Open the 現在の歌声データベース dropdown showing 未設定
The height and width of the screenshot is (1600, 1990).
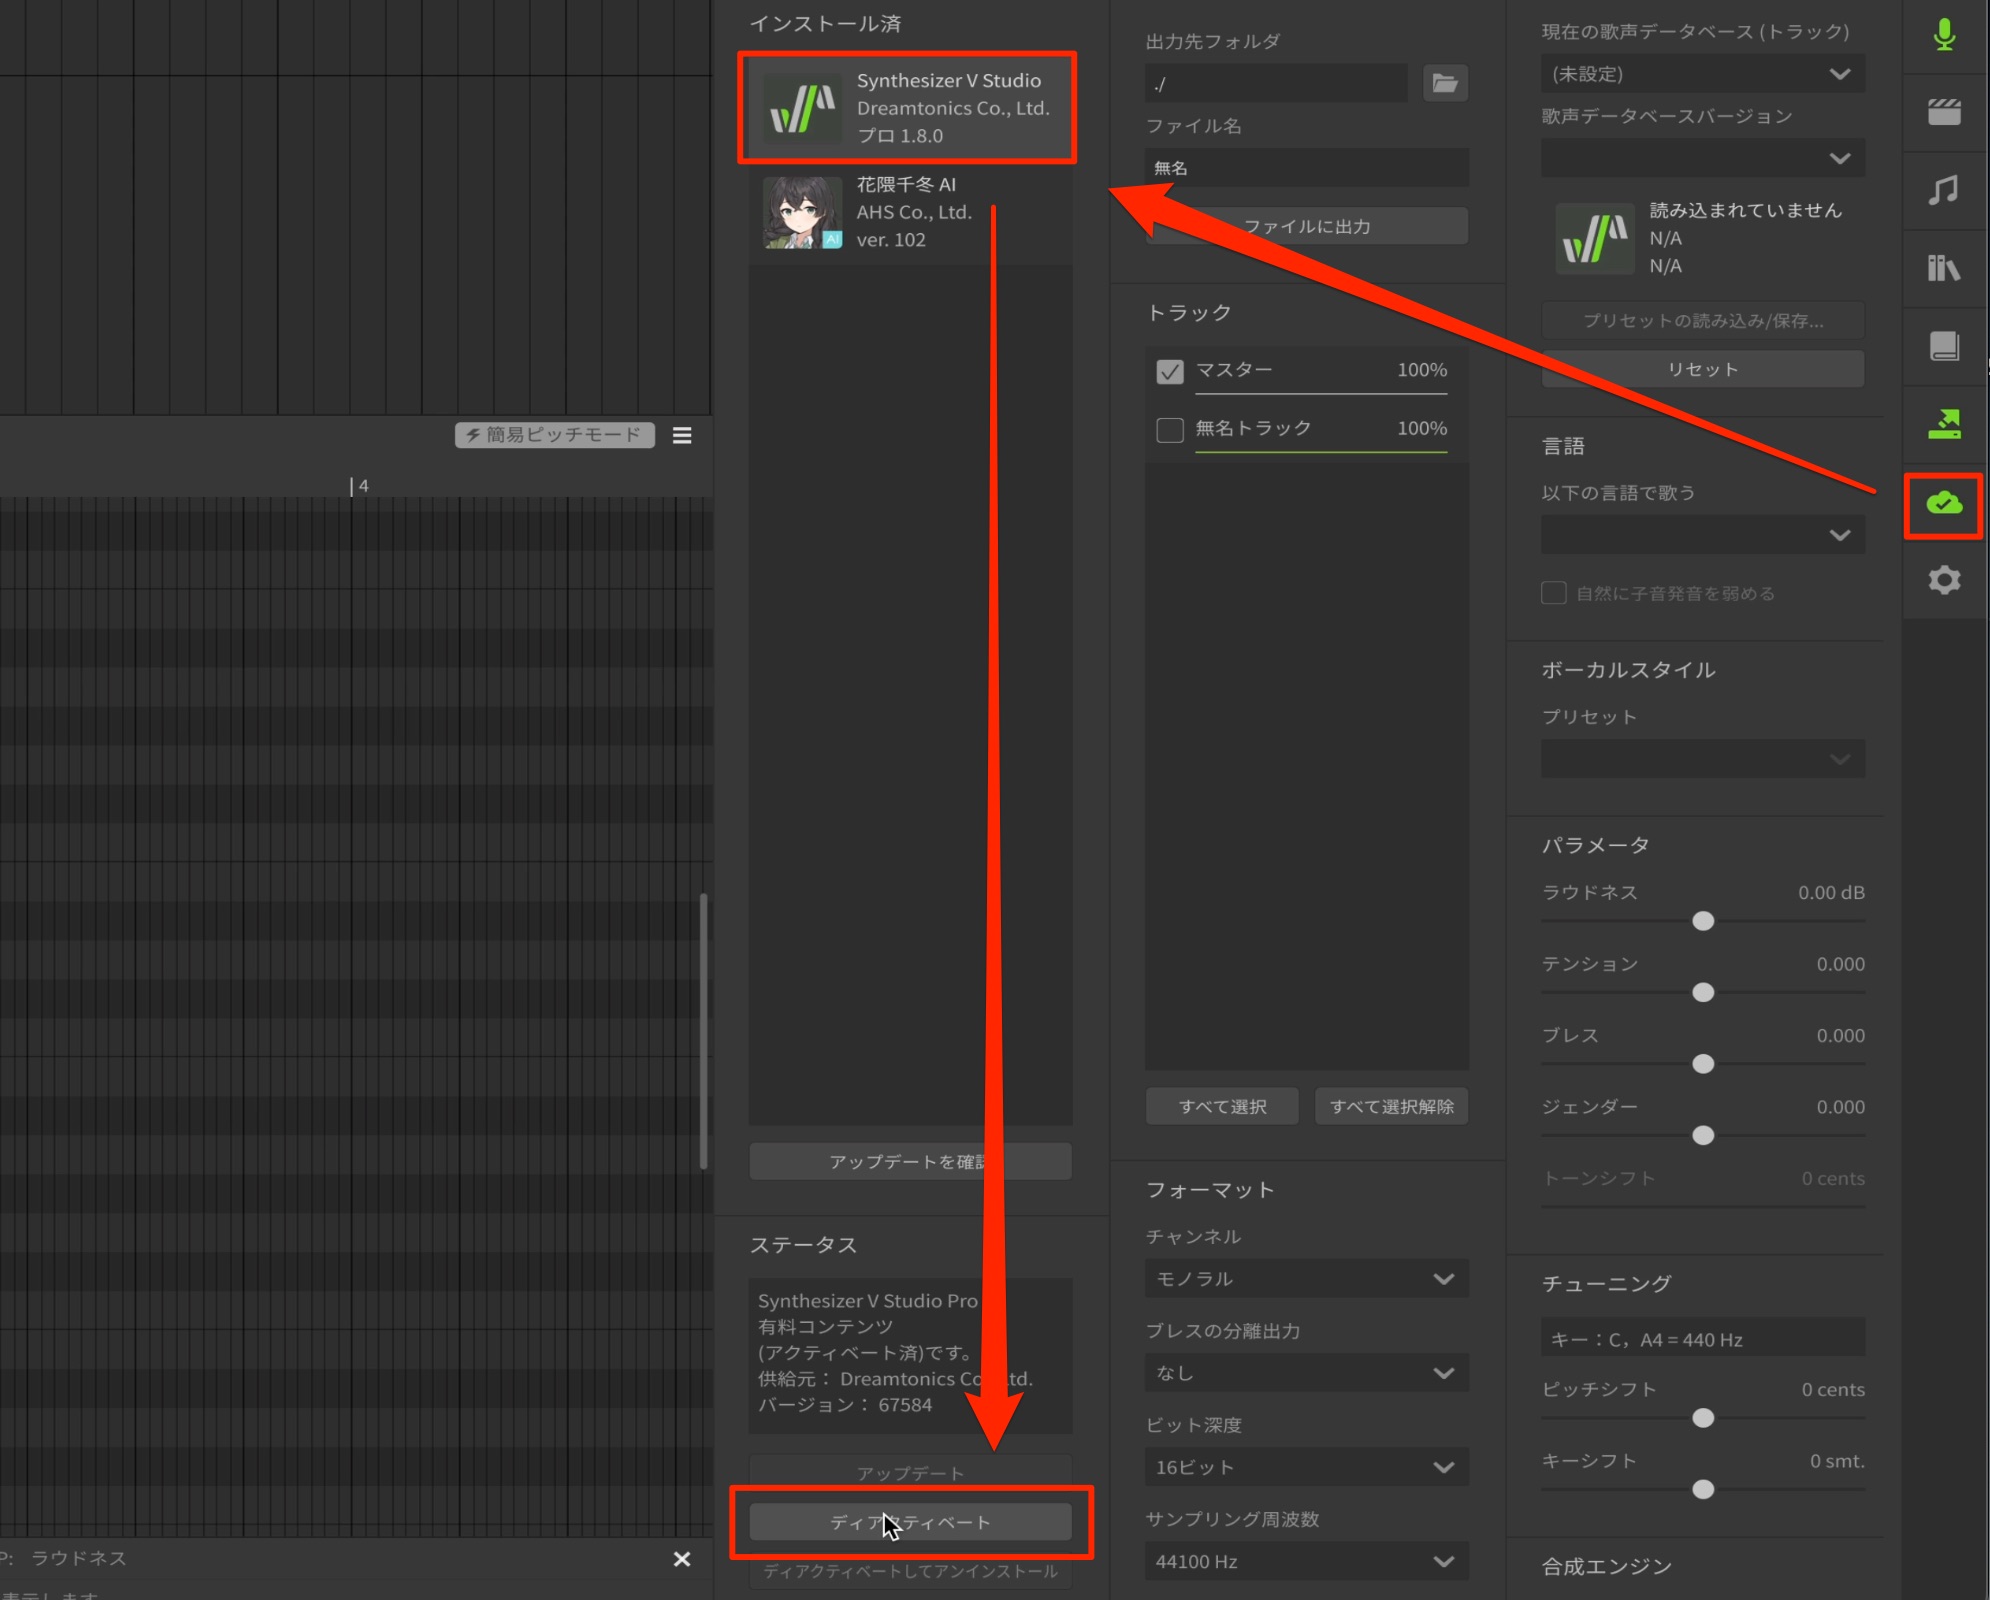(x=1703, y=74)
